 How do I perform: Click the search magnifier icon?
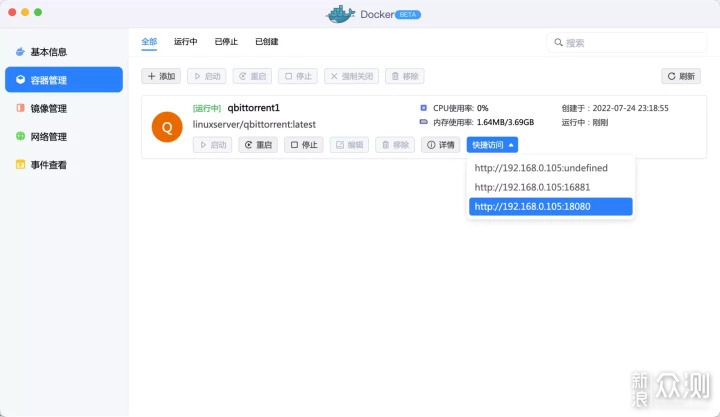[x=558, y=43]
